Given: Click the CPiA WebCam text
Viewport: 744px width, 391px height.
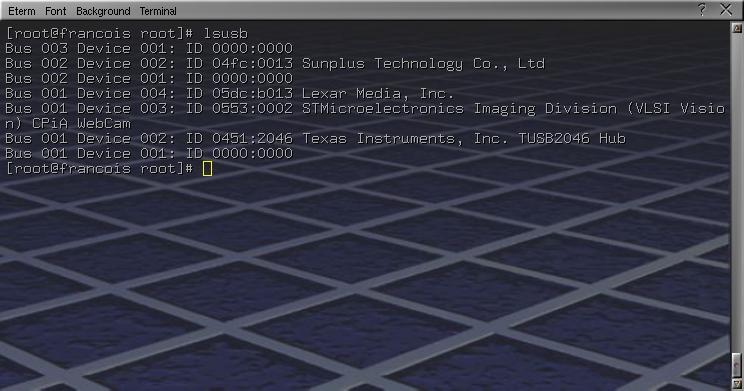Looking at the screenshot, I should coord(81,123).
